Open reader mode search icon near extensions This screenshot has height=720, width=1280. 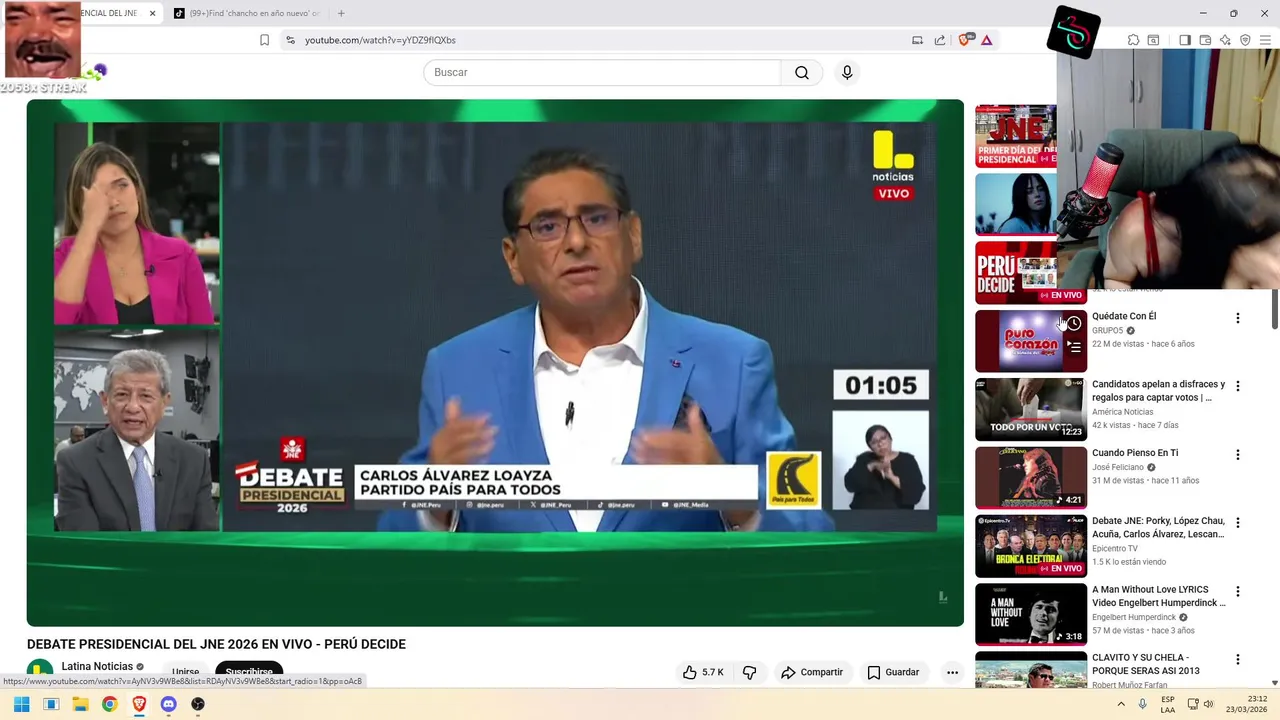click(x=1153, y=40)
